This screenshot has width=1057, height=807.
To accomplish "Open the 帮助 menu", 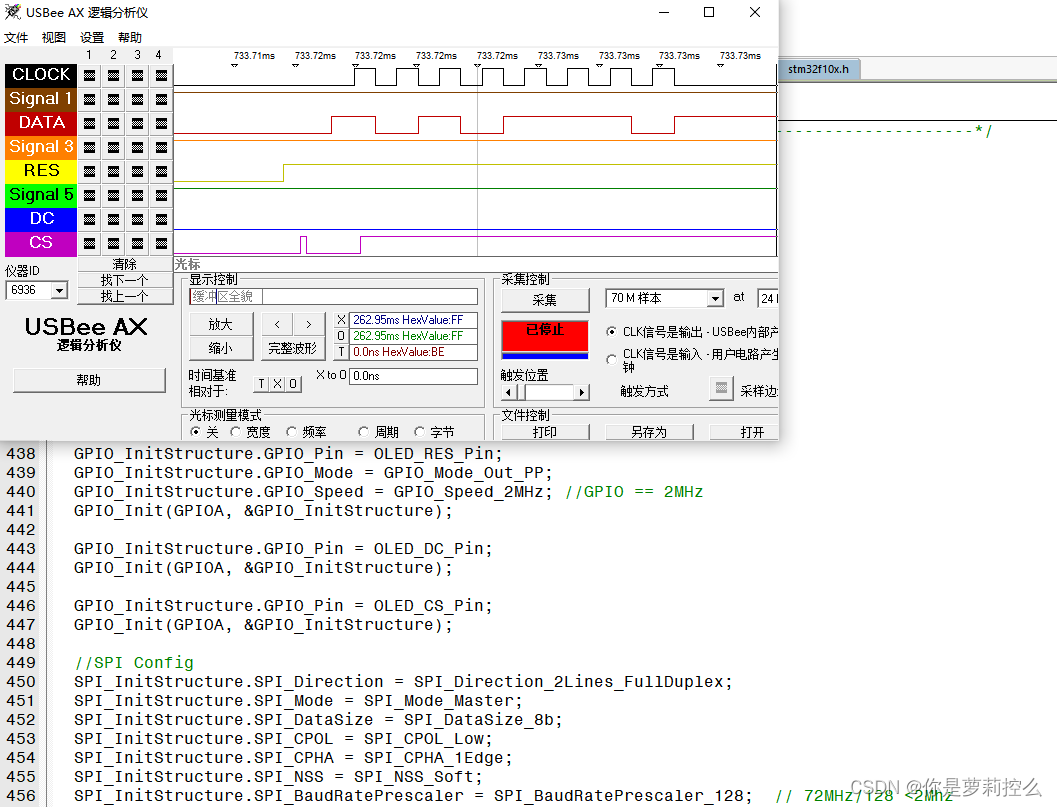I will 130,38.
